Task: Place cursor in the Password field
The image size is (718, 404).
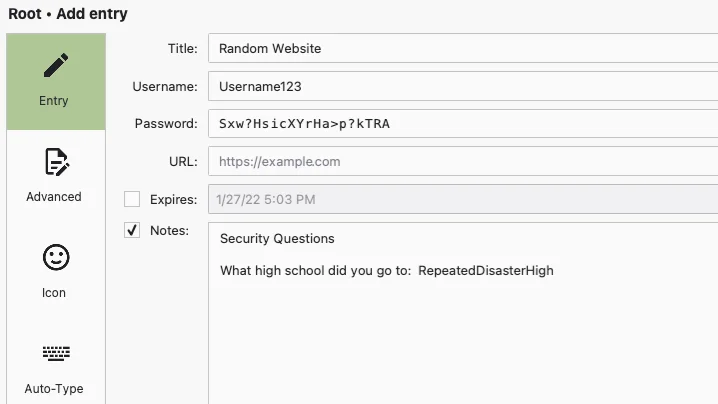Action: pyautogui.click(x=462, y=124)
